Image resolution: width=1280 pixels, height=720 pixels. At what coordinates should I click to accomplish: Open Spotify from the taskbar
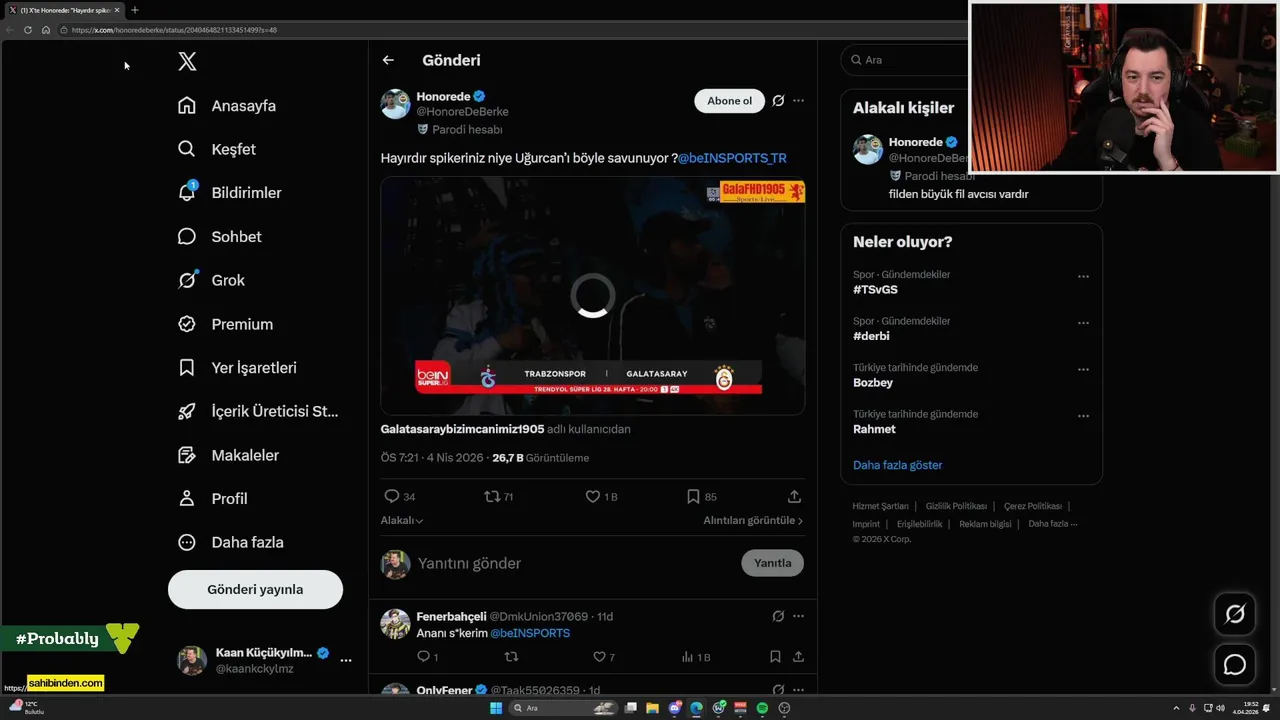click(x=762, y=708)
